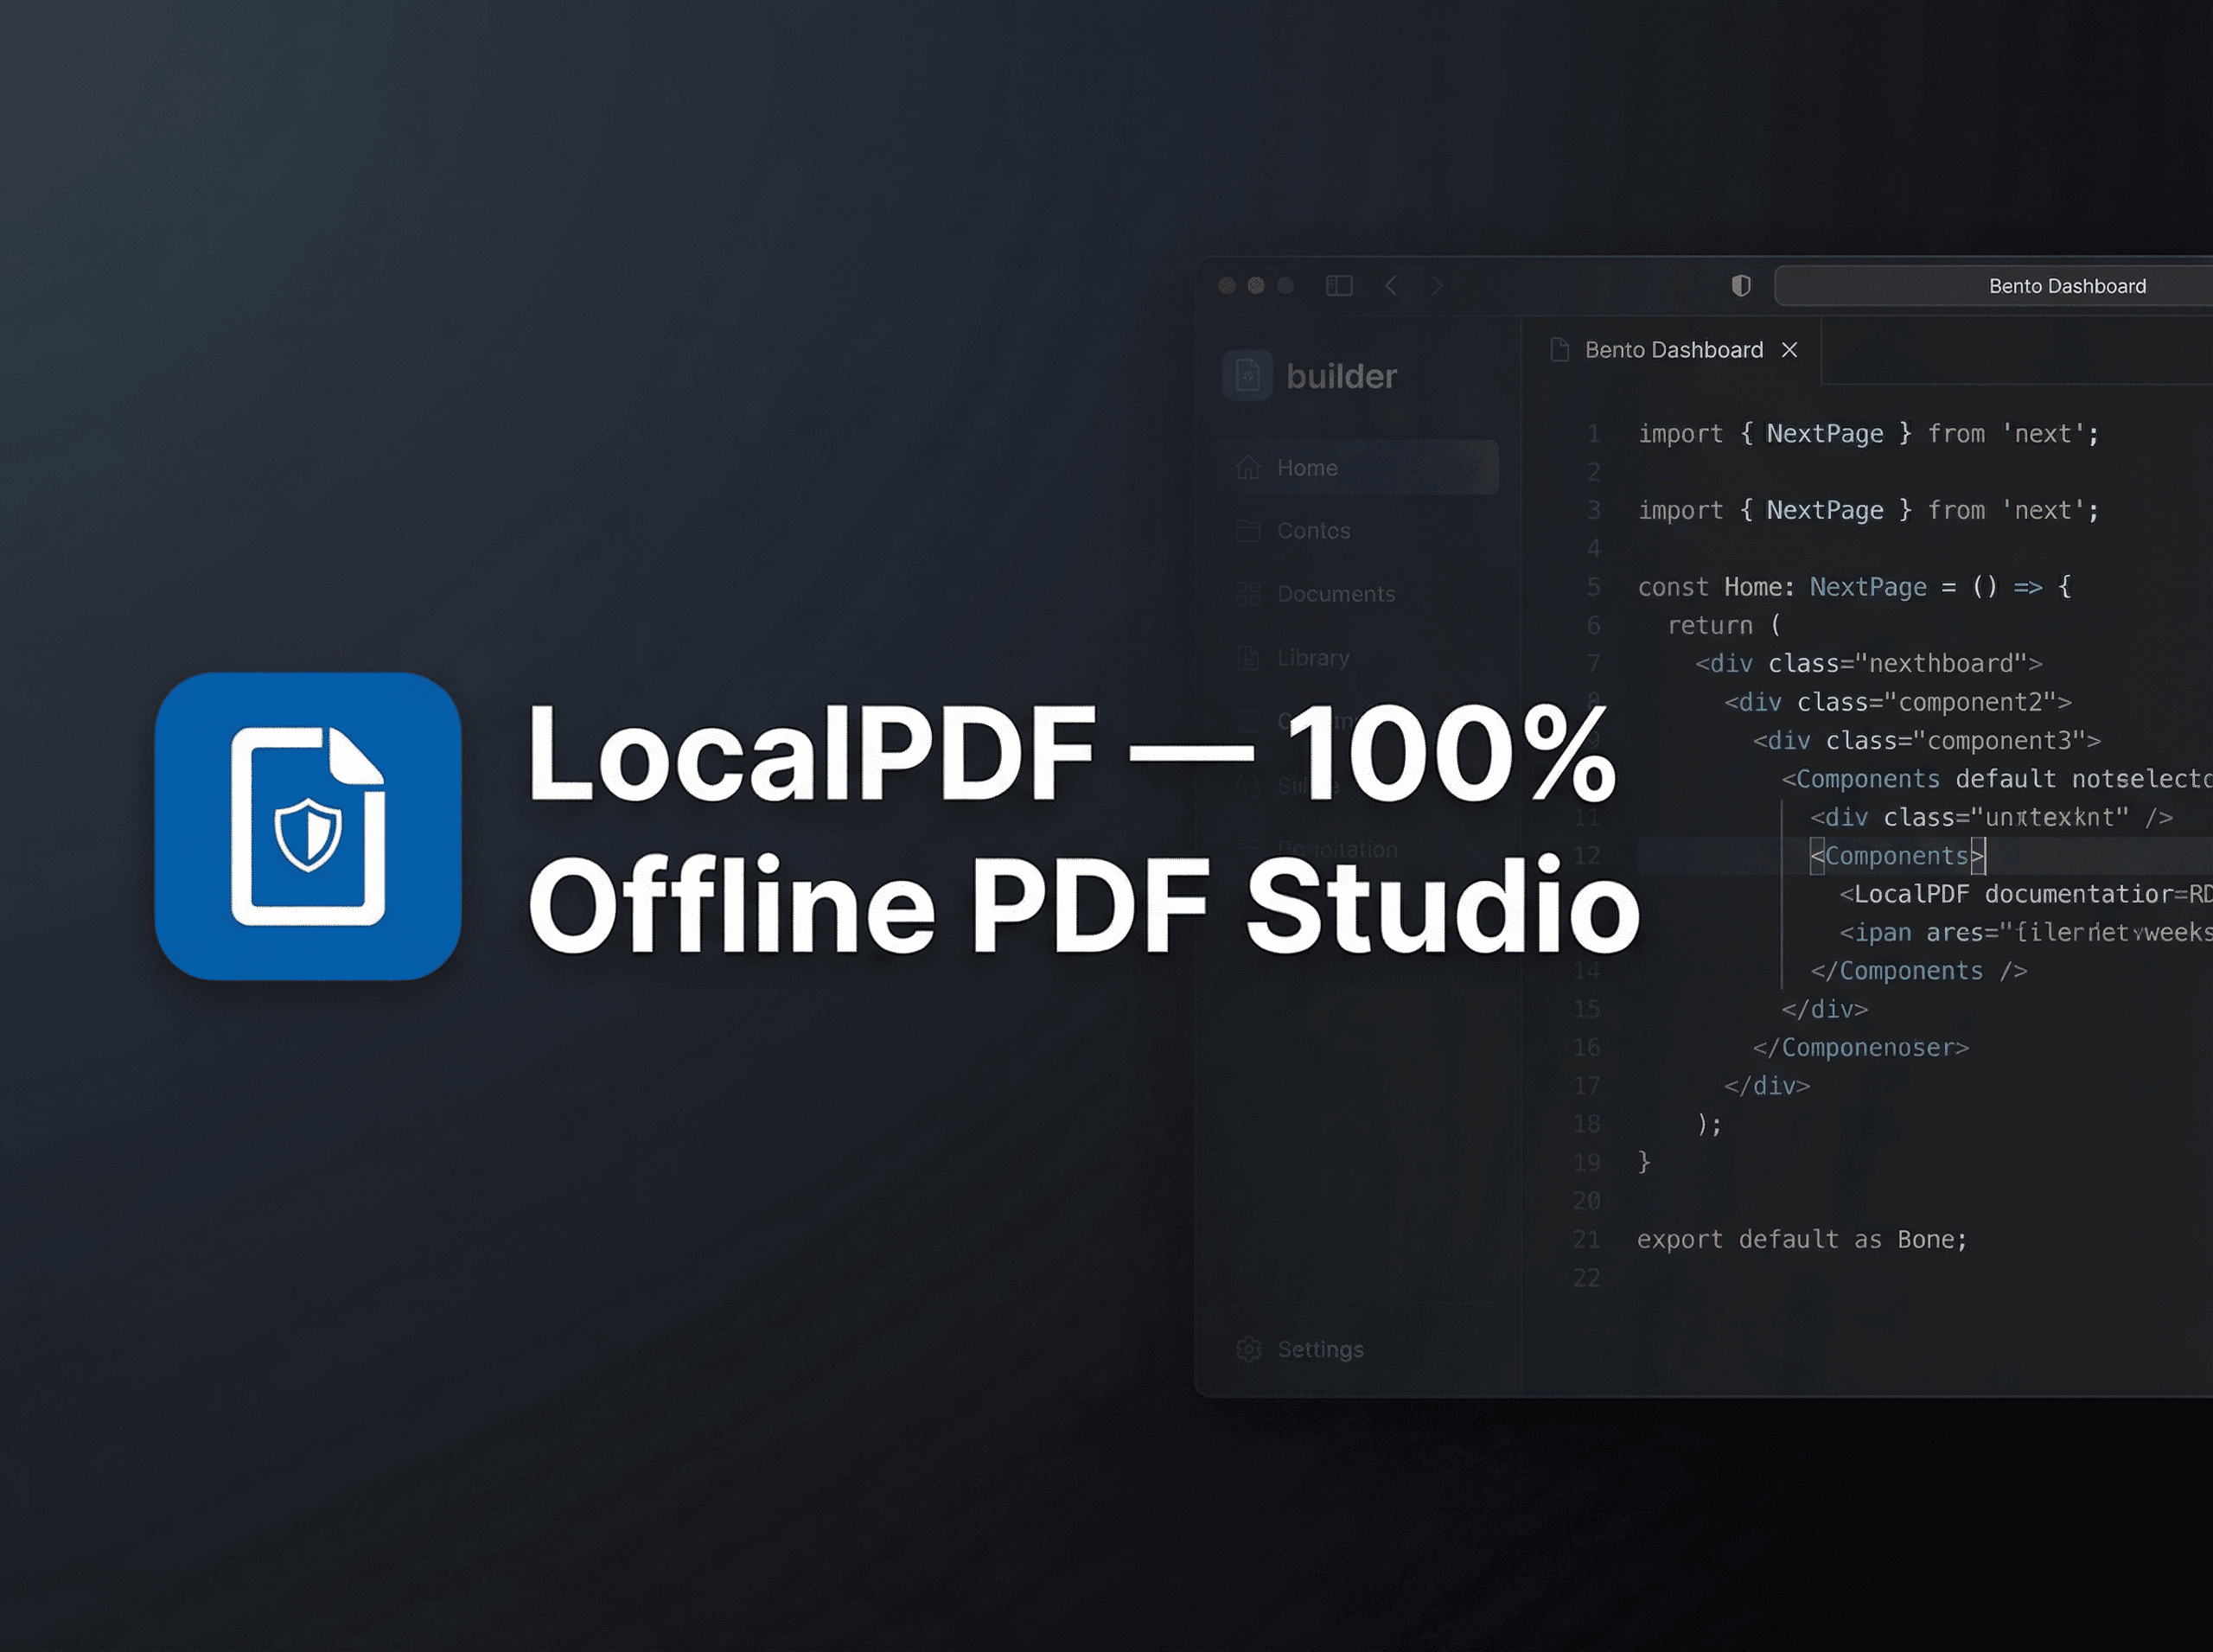Image resolution: width=2213 pixels, height=1652 pixels.
Task: Click the Documents grid icon in sidebar
Action: (1248, 594)
